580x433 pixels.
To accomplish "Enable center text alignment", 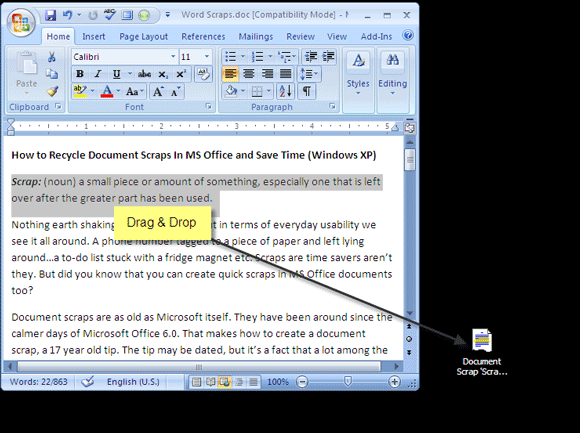I will coord(249,74).
